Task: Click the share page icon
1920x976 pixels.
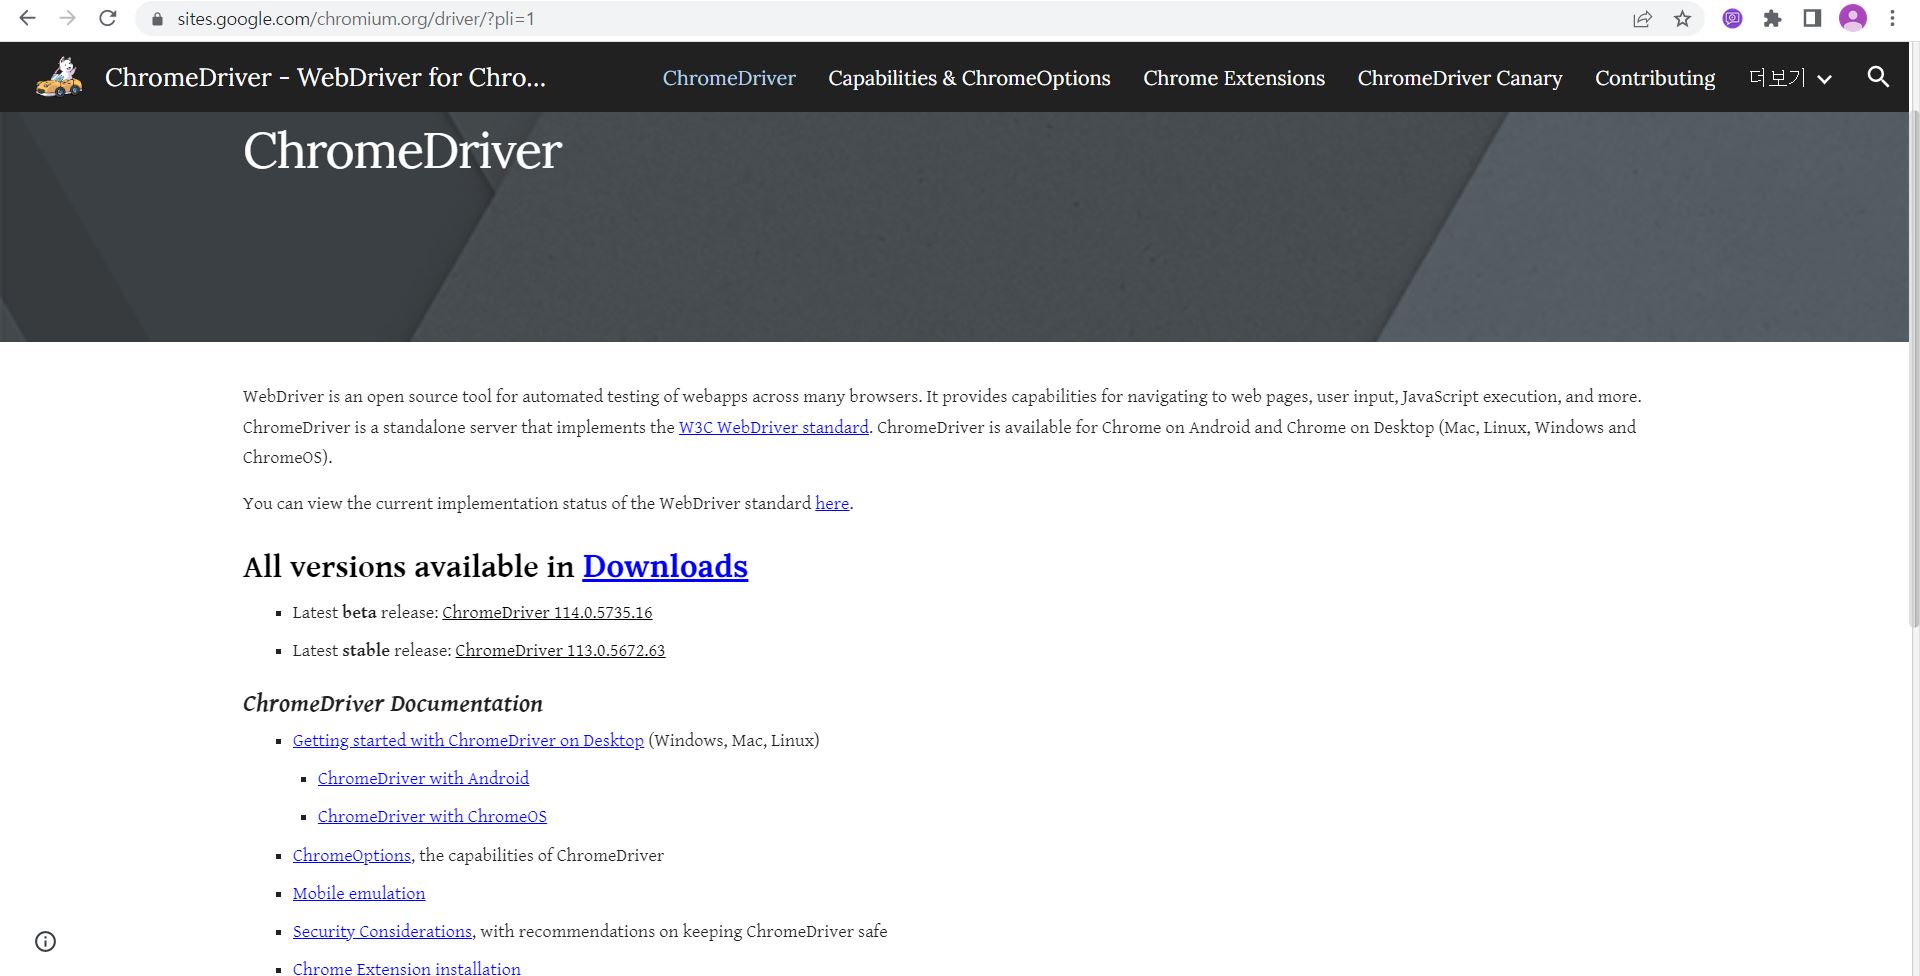Action: point(1642,19)
